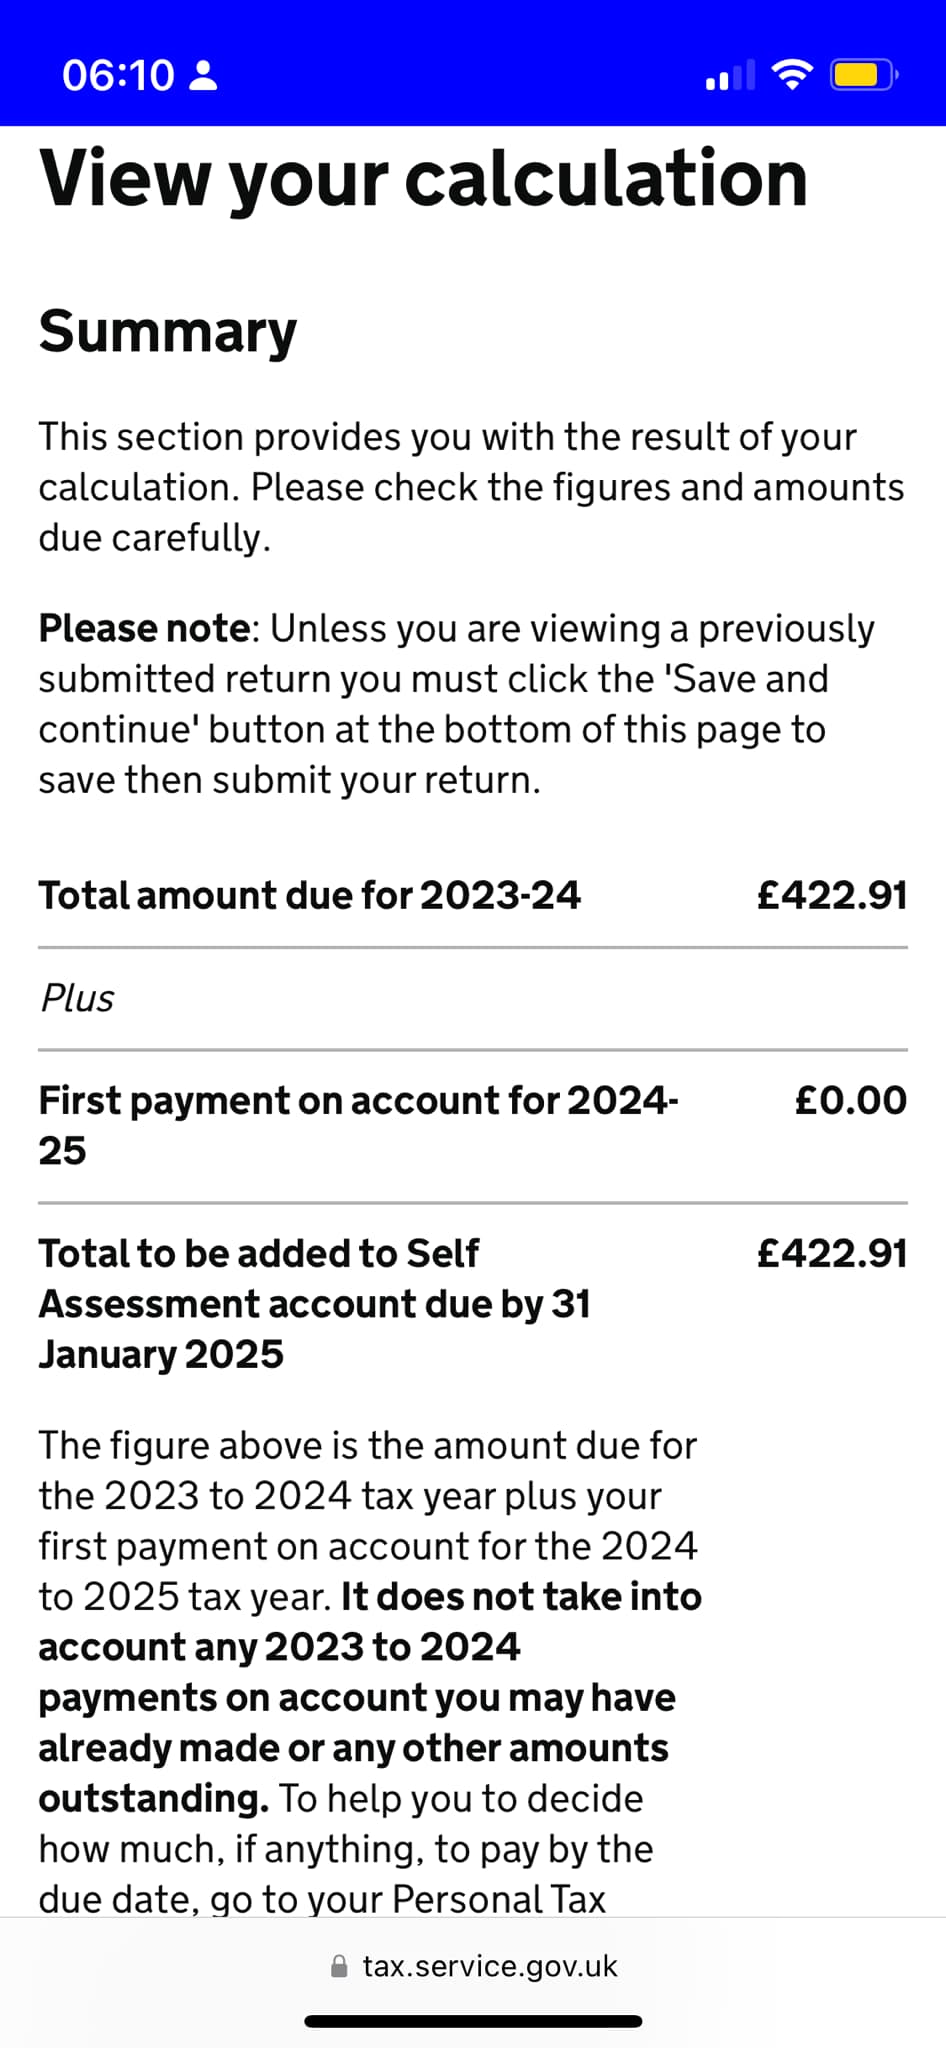This screenshot has width=946, height=2048.
Task: Tap the £0.00 payment on account value
Action: coord(851,1100)
